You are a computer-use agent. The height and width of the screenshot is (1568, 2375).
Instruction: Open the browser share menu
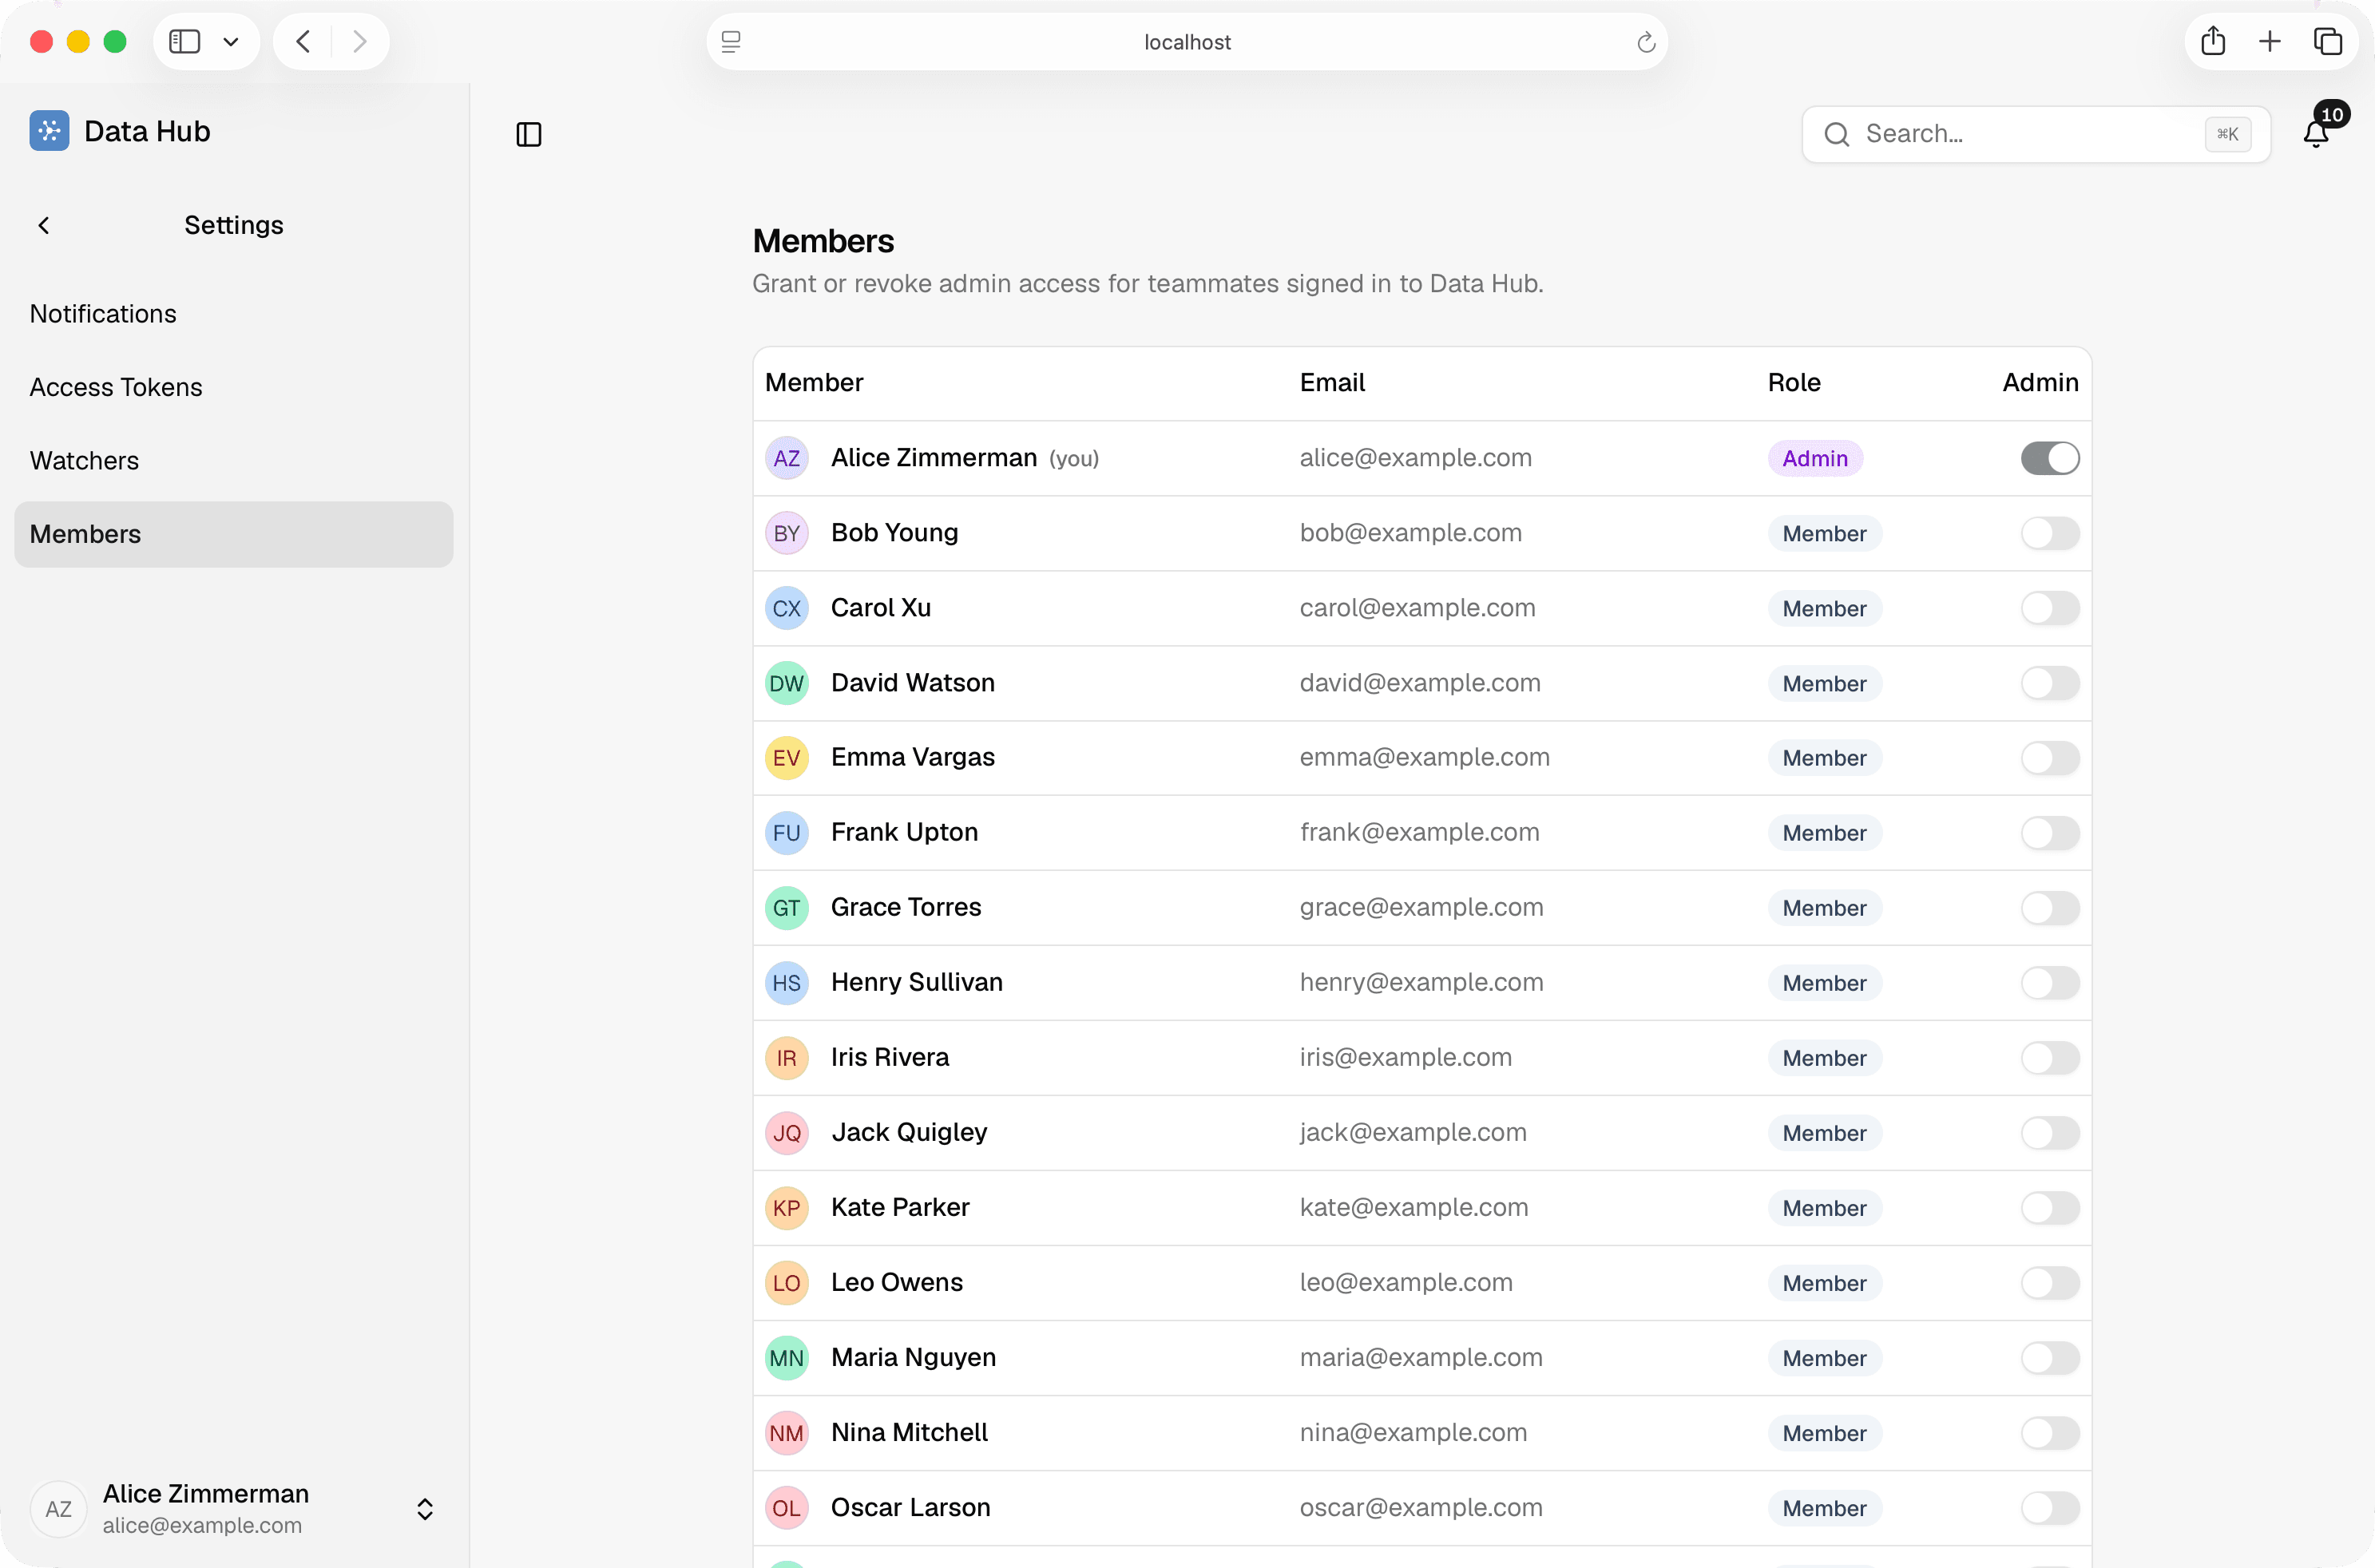tap(2213, 41)
